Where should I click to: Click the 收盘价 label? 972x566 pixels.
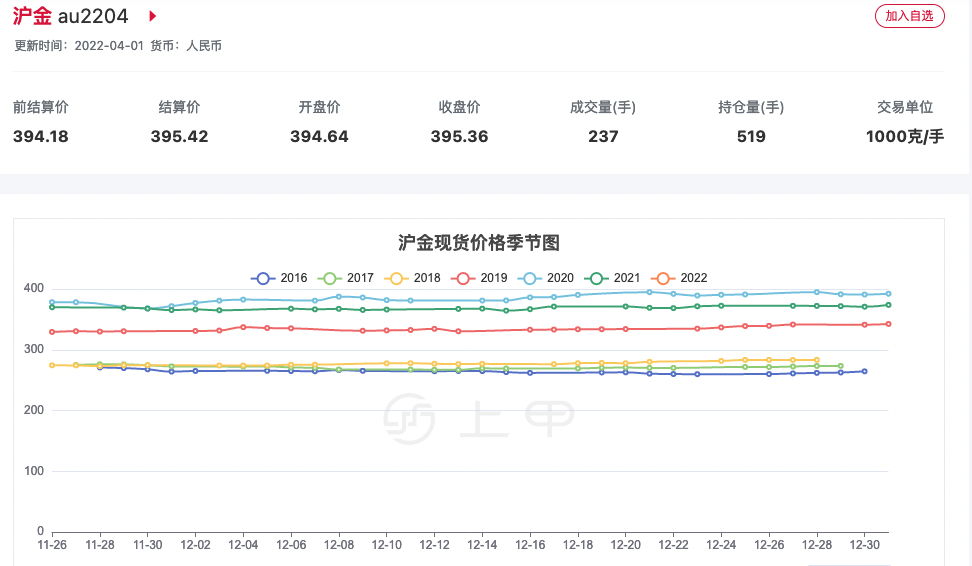click(x=459, y=107)
